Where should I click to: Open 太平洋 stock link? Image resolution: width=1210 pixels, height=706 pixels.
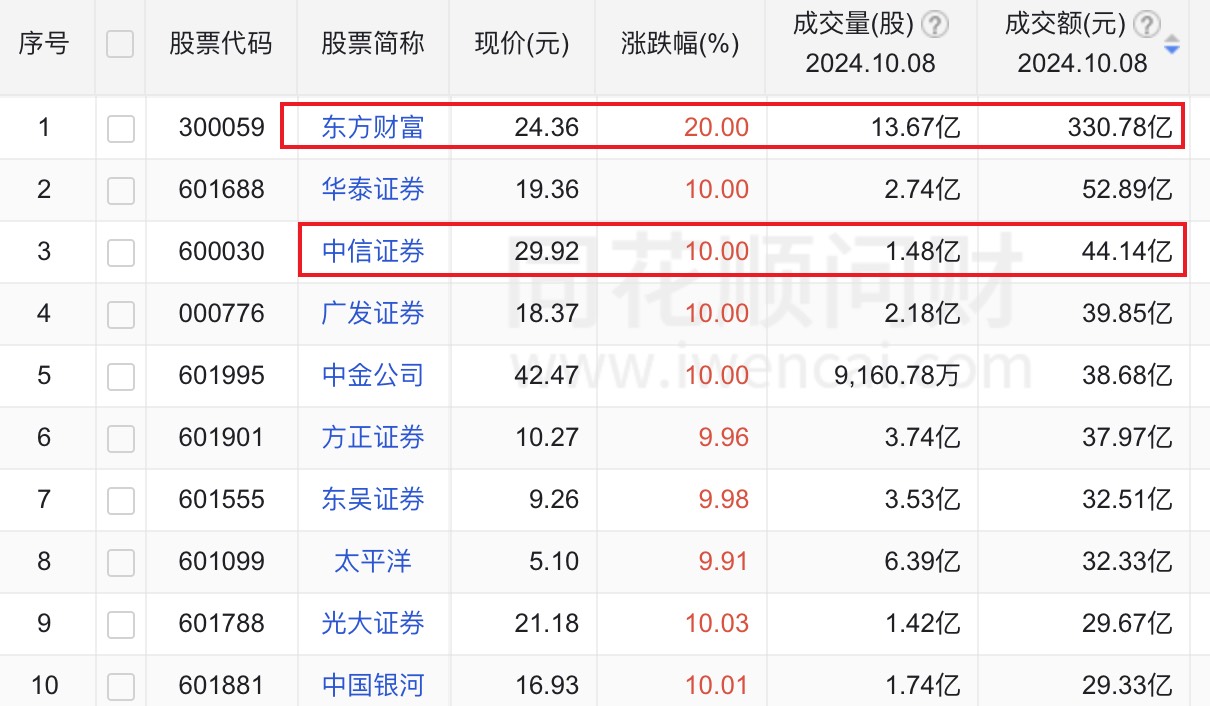373,562
